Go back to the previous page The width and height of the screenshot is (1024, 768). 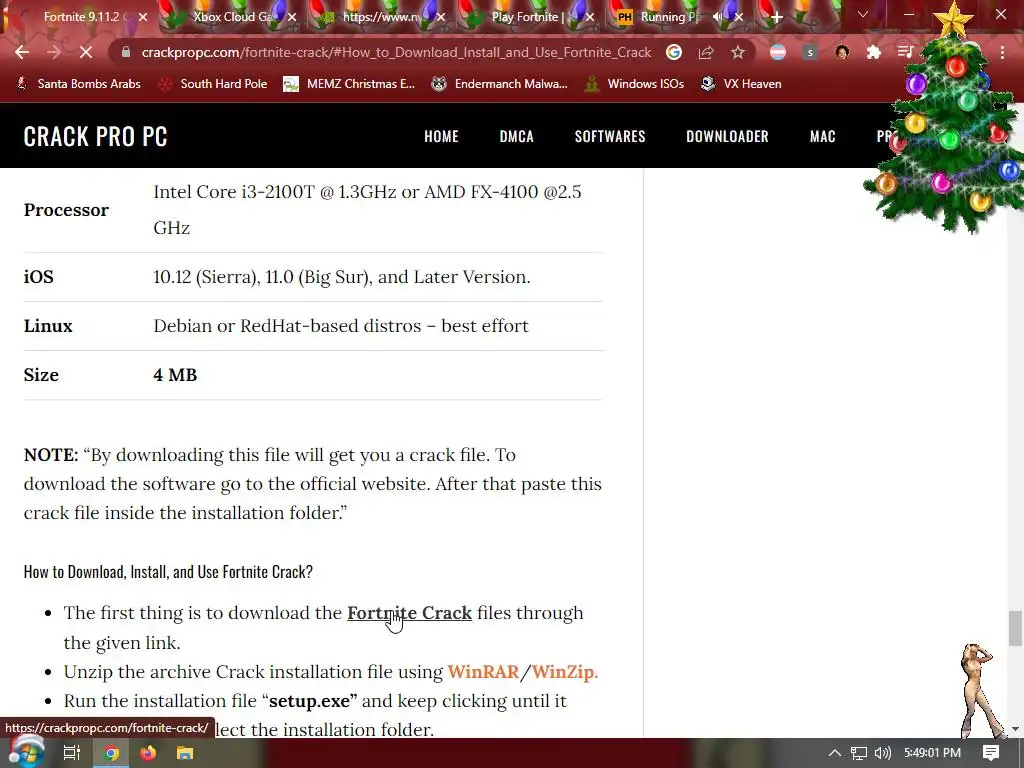pos(22,52)
